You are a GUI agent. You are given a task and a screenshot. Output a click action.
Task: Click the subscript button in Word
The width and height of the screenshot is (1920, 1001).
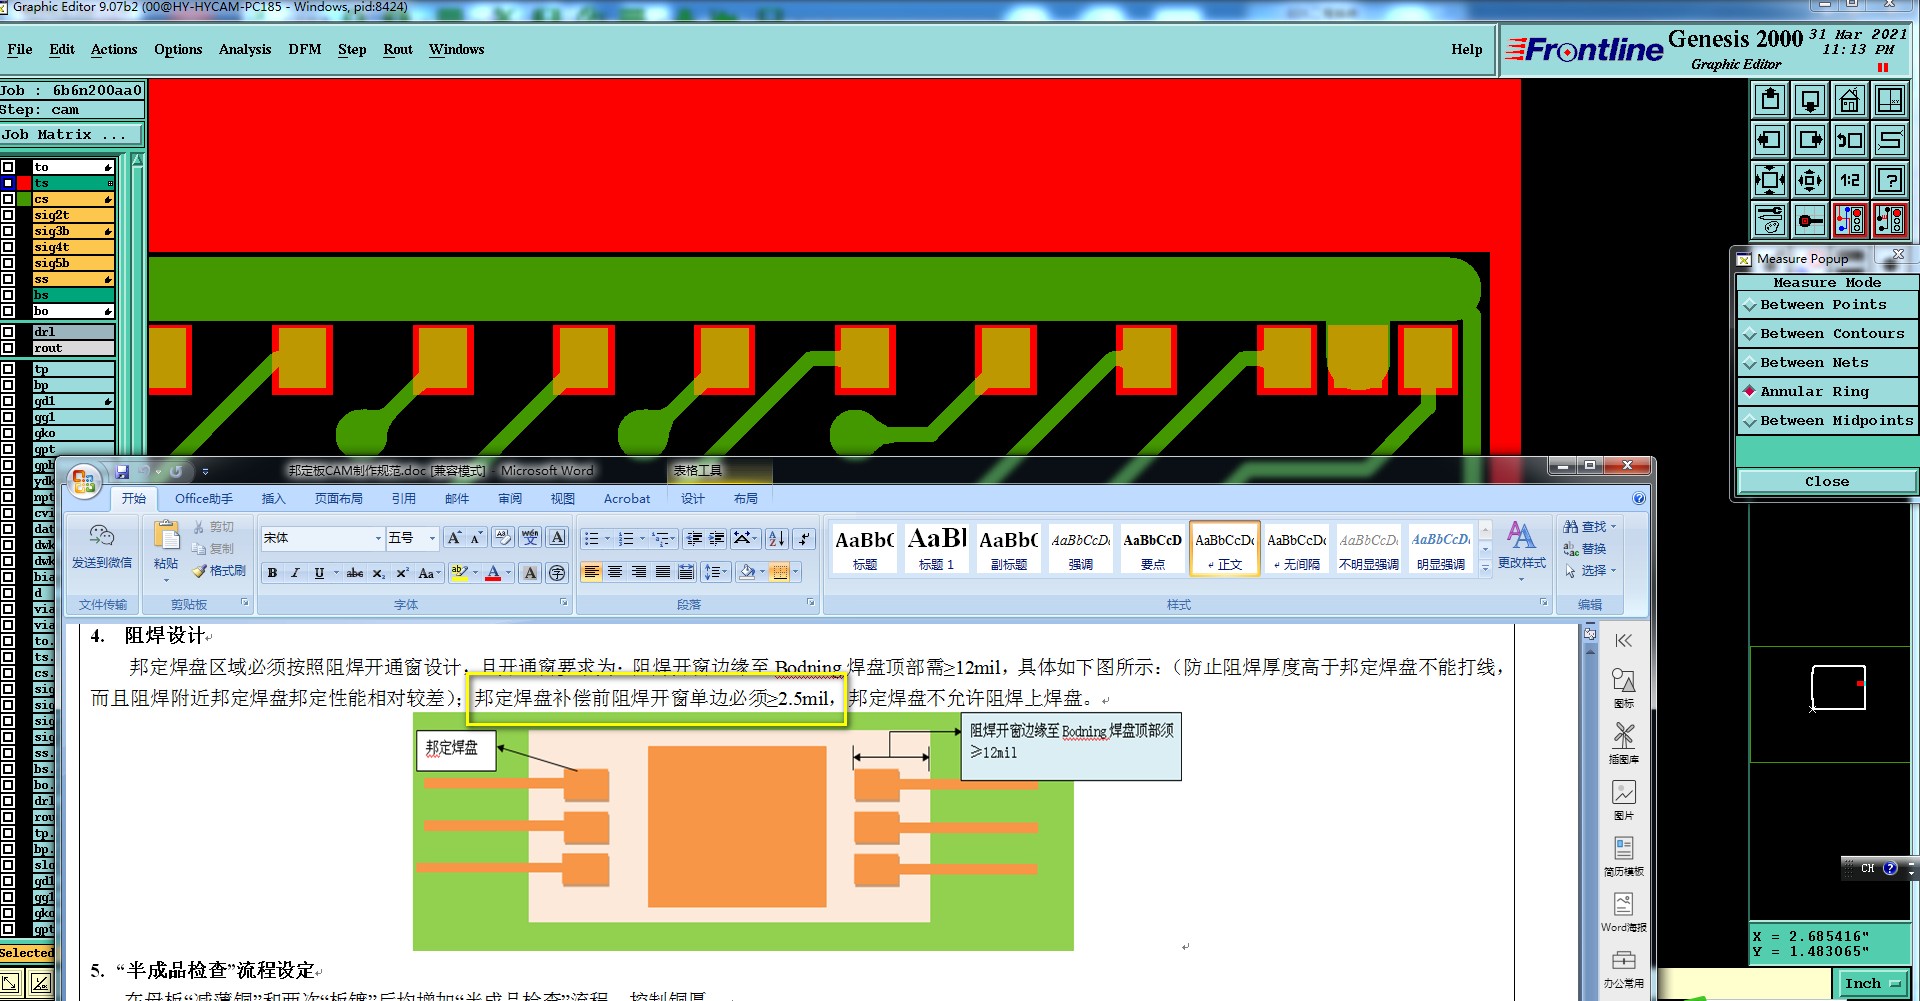click(x=379, y=573)
